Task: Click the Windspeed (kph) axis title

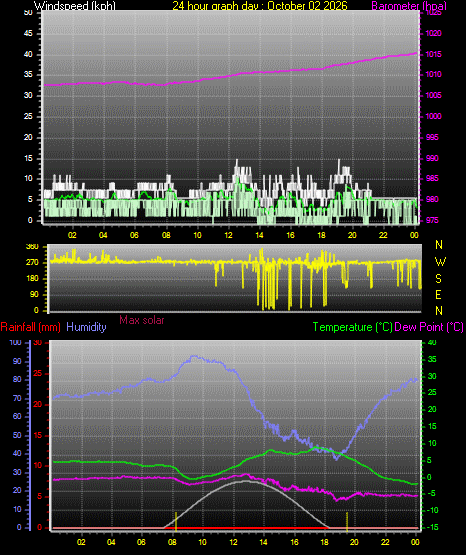Action: click(75, 6)
